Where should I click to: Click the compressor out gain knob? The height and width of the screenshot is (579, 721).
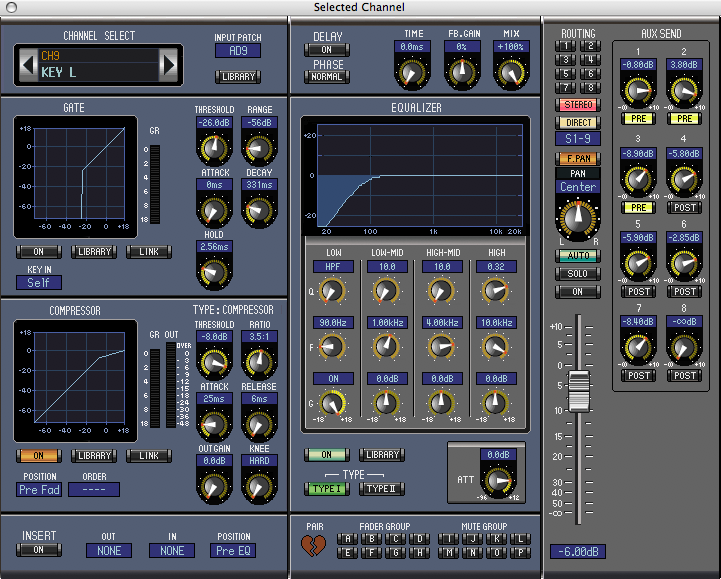pyautogui.click(x=214, y=486)
